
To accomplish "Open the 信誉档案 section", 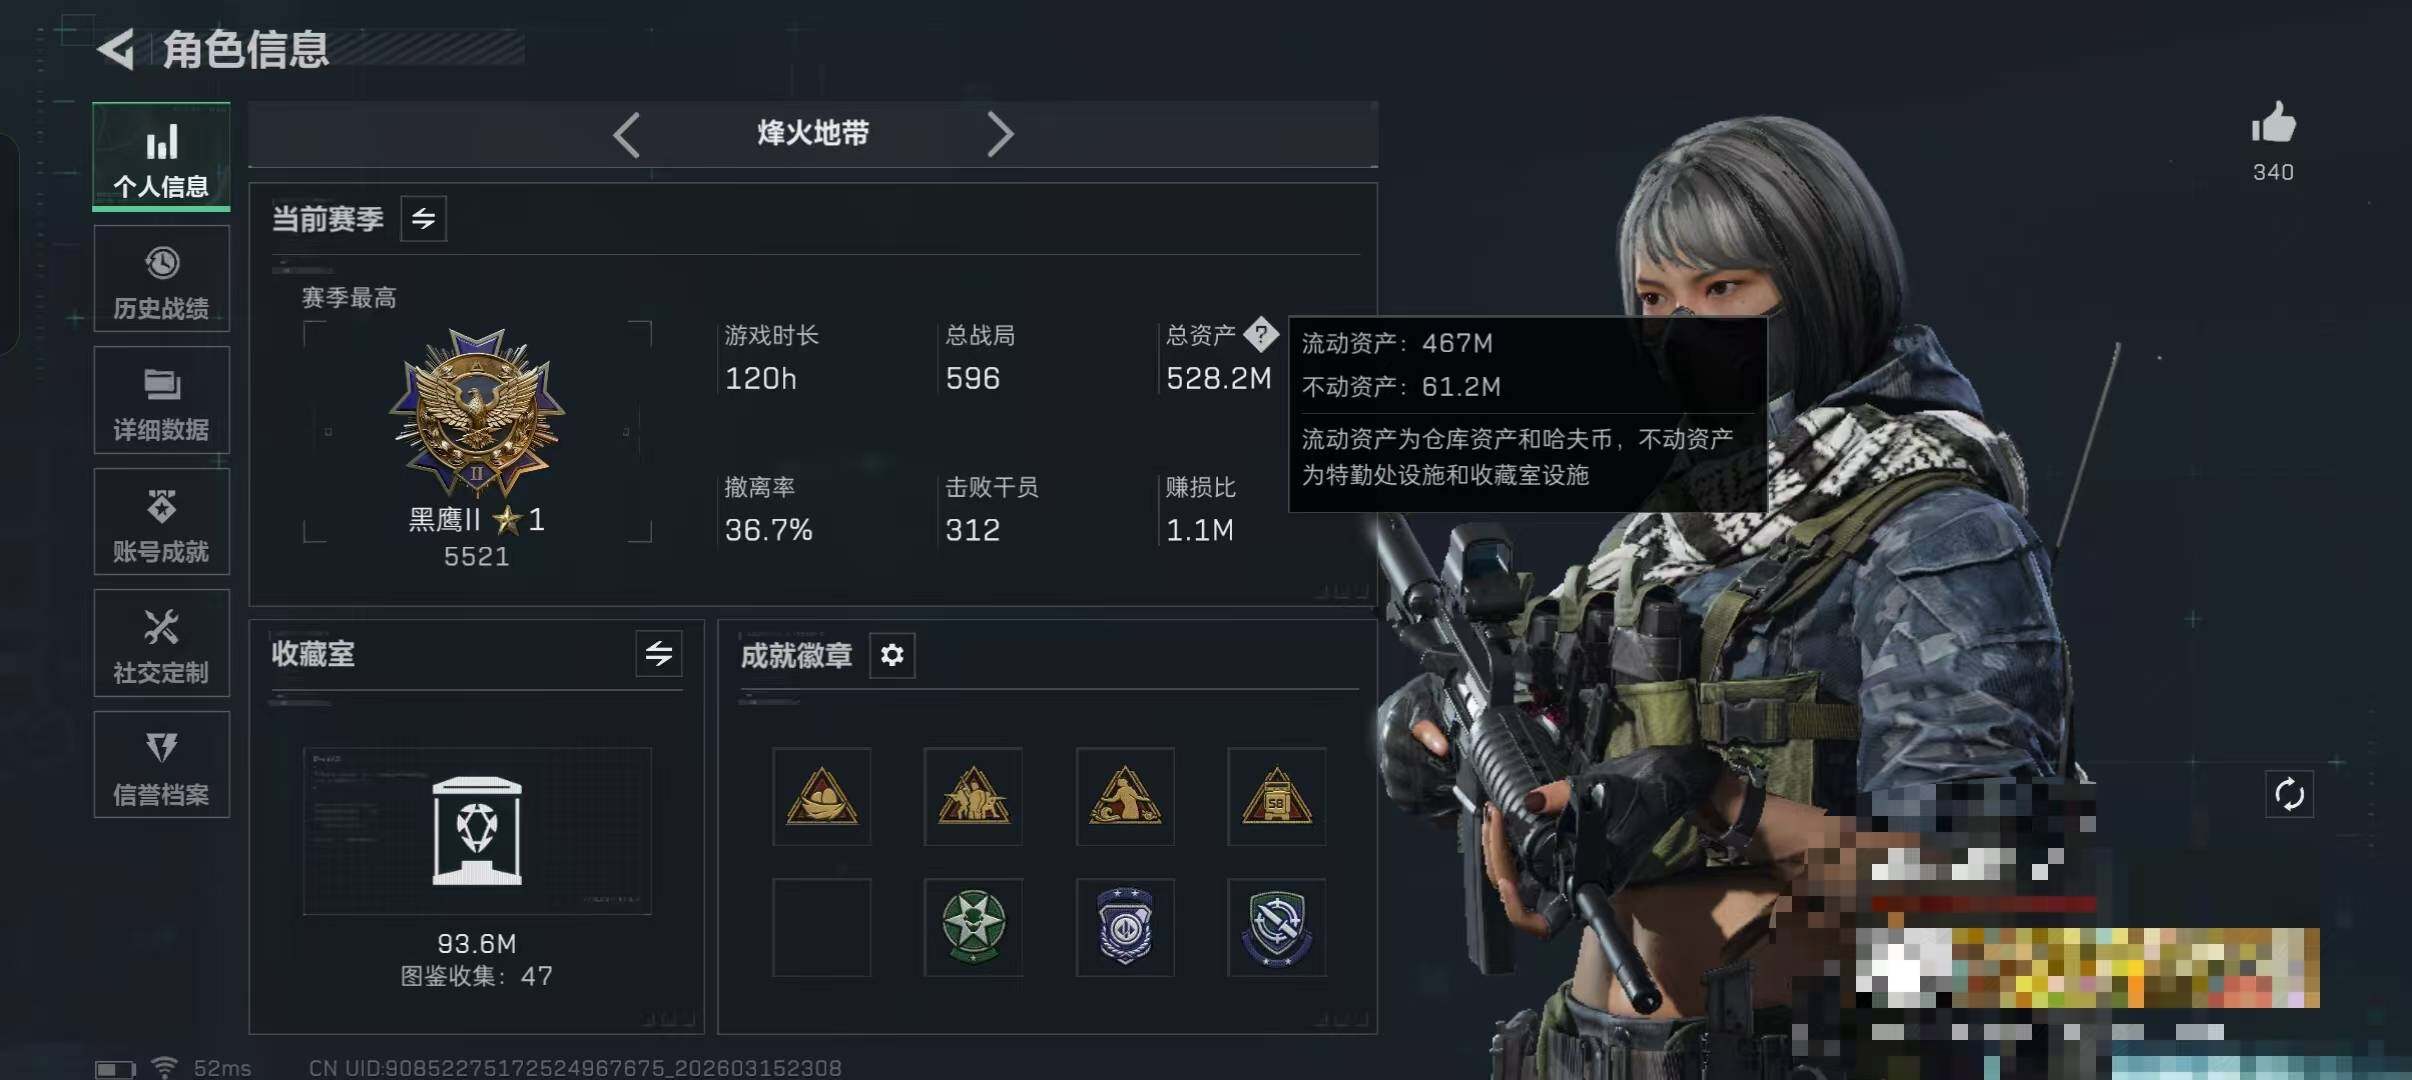I will pos(161,765).
